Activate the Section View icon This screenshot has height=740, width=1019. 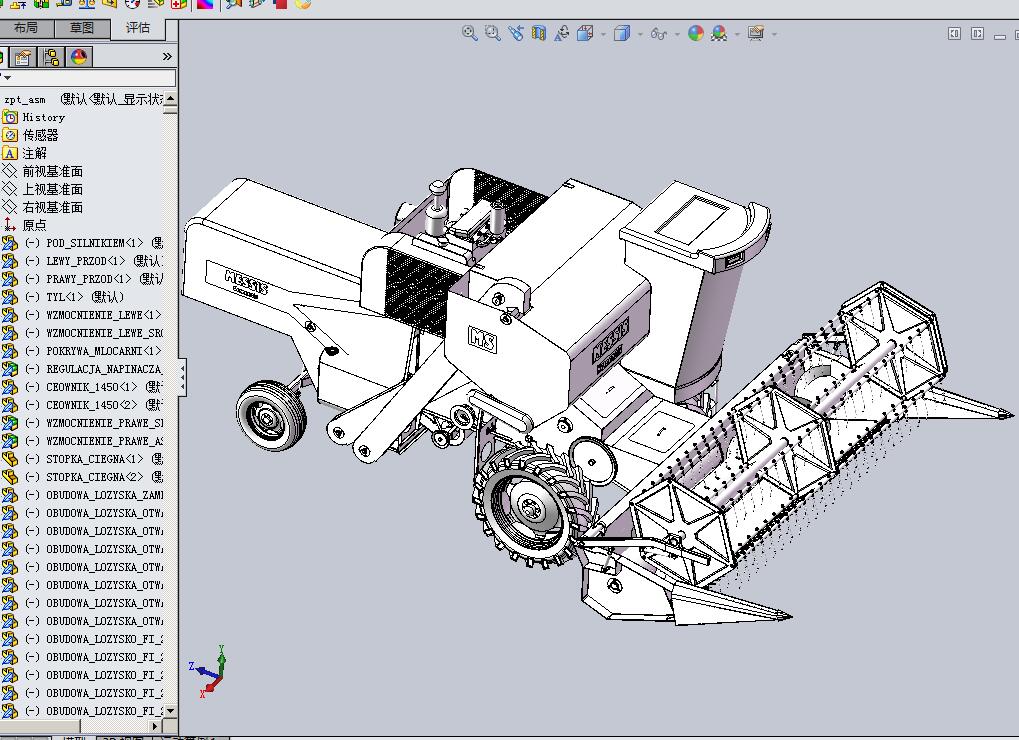click(x=539, y=33)
